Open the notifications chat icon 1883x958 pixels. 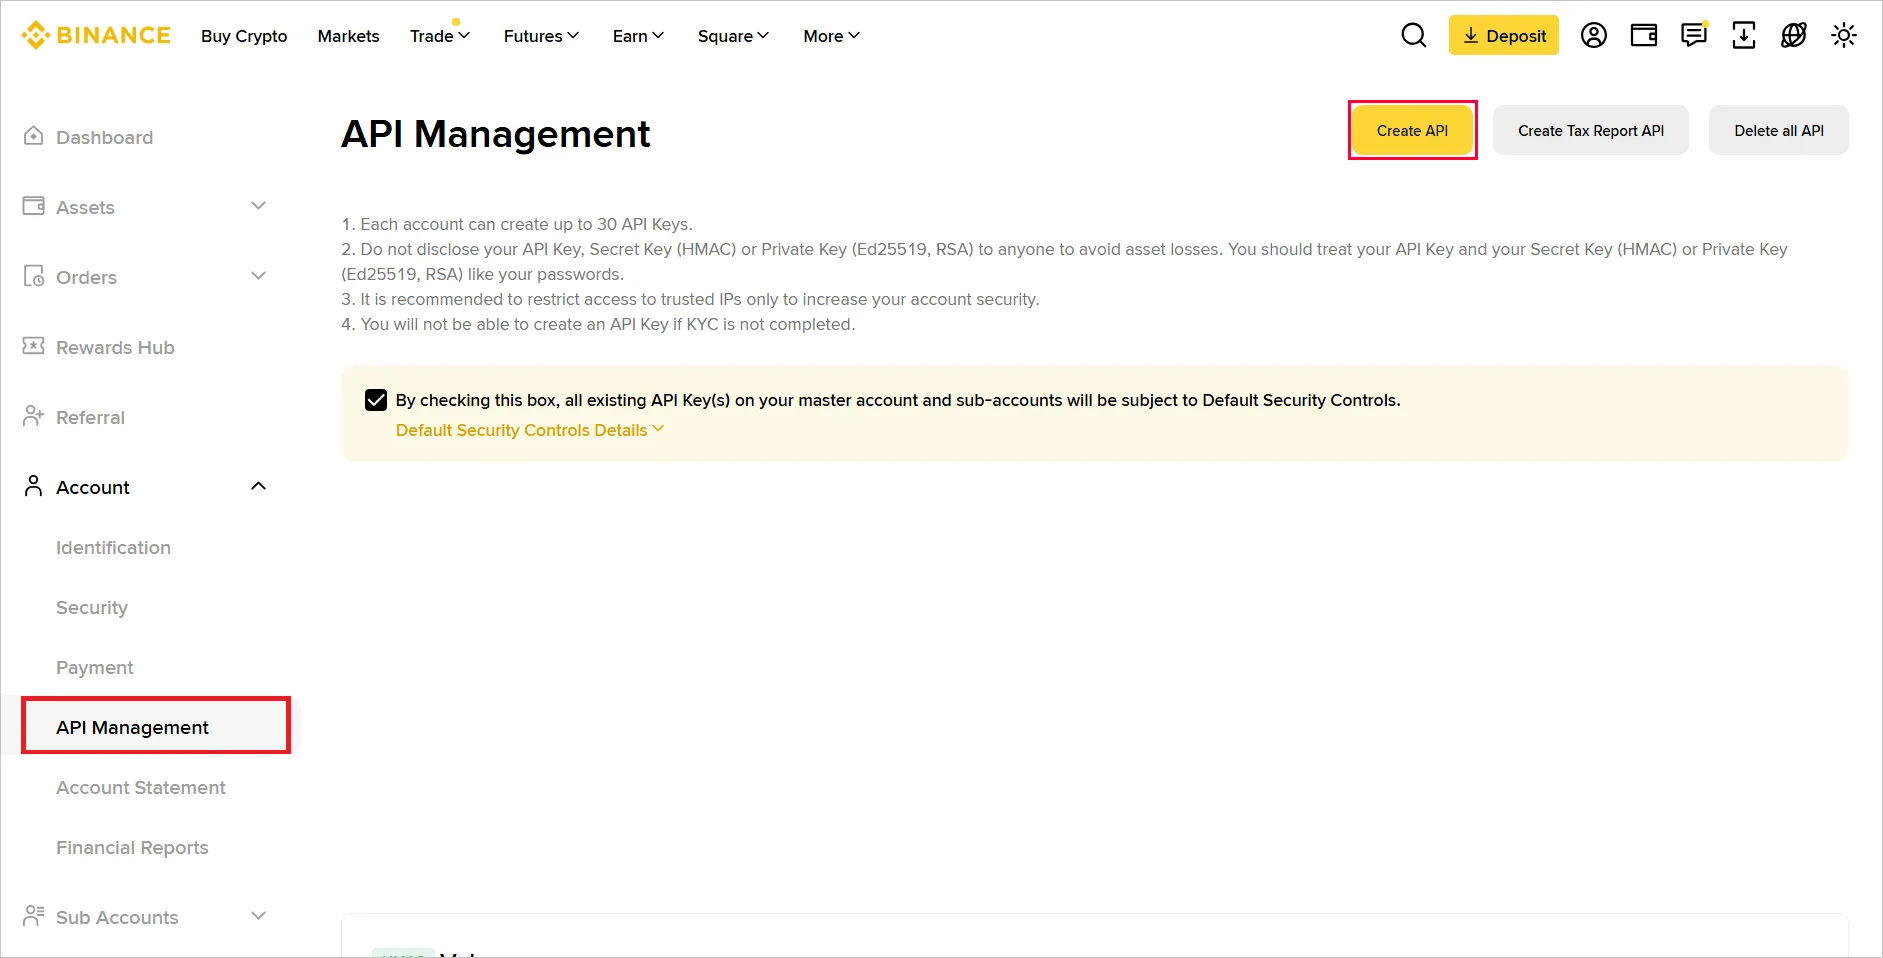1694,35
